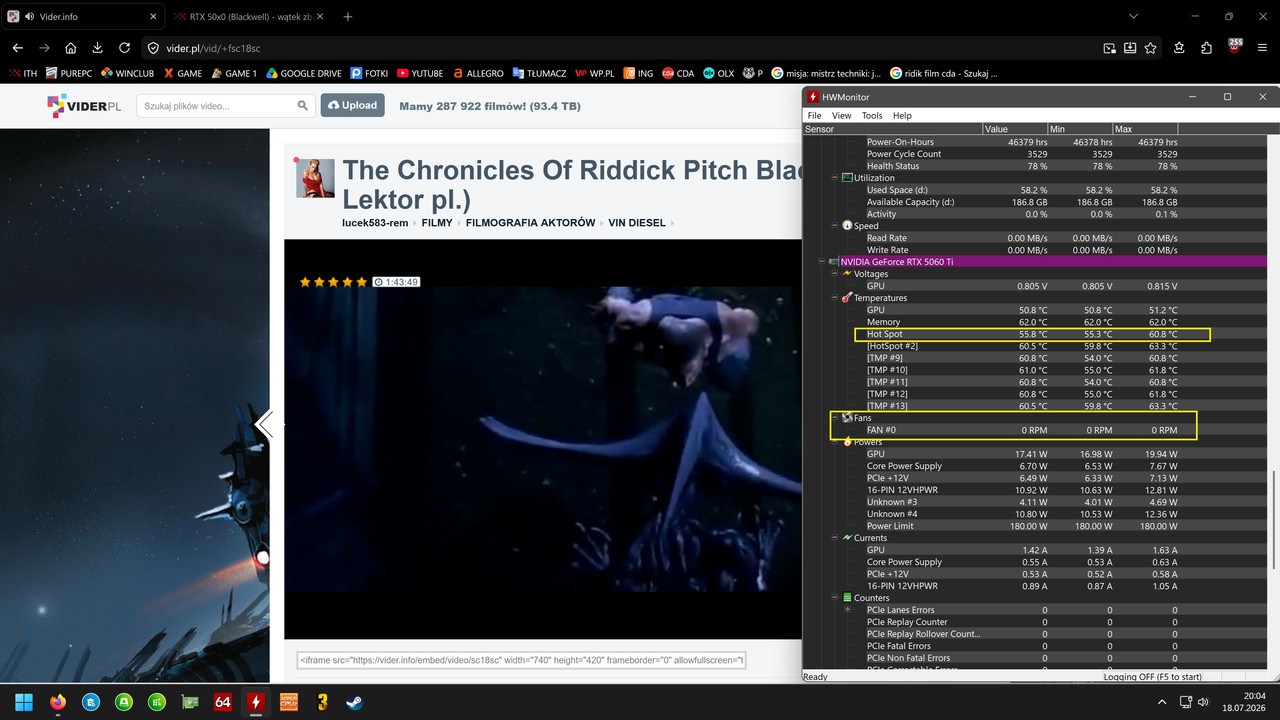Open the Tools menu in HWMonitor
The image size is (1280, 720).
[x=872, y=116]
